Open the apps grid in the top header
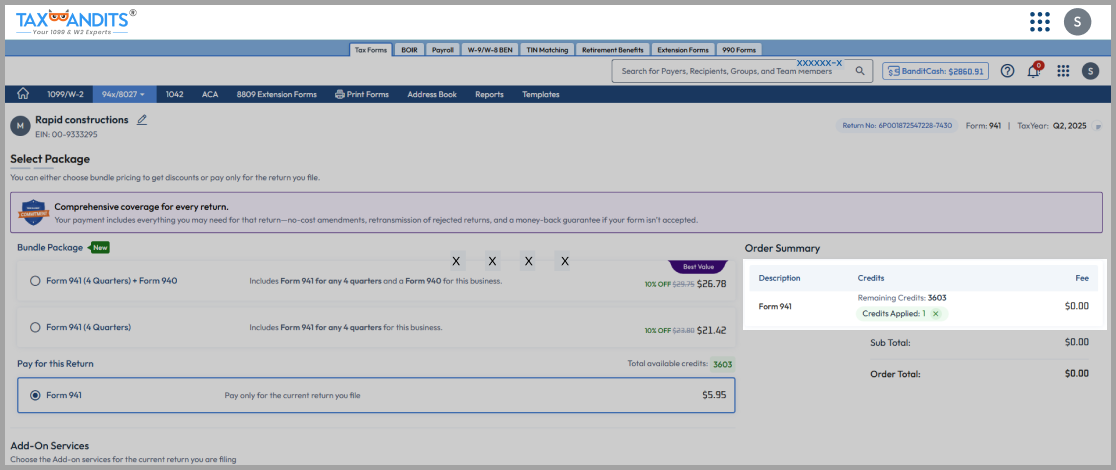Screen dimensions: 1116x470 [1040, 22]
